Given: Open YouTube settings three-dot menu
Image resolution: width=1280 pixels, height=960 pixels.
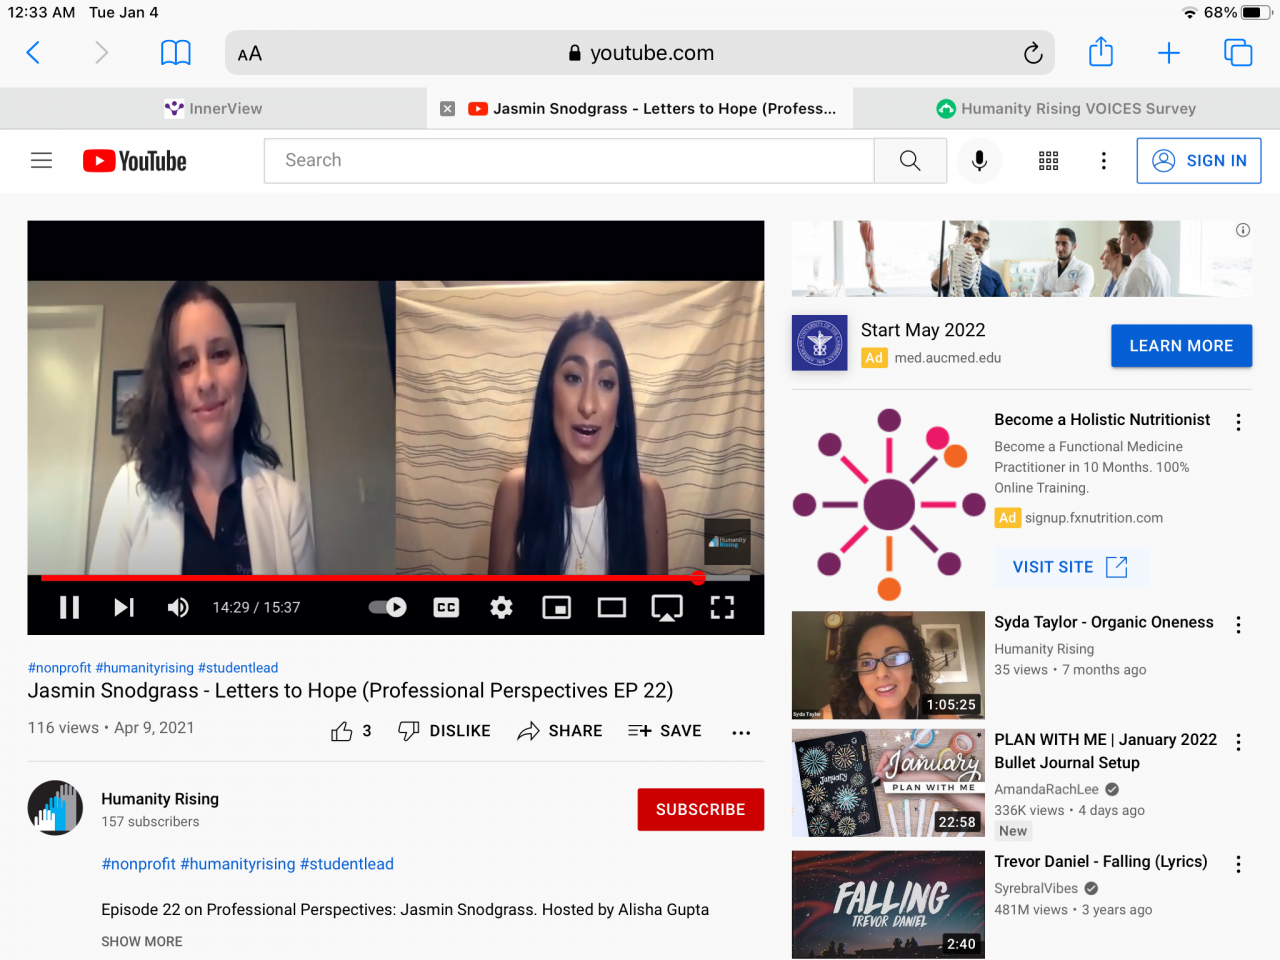Looking at the screenshot, I should tap(1104, 160).
